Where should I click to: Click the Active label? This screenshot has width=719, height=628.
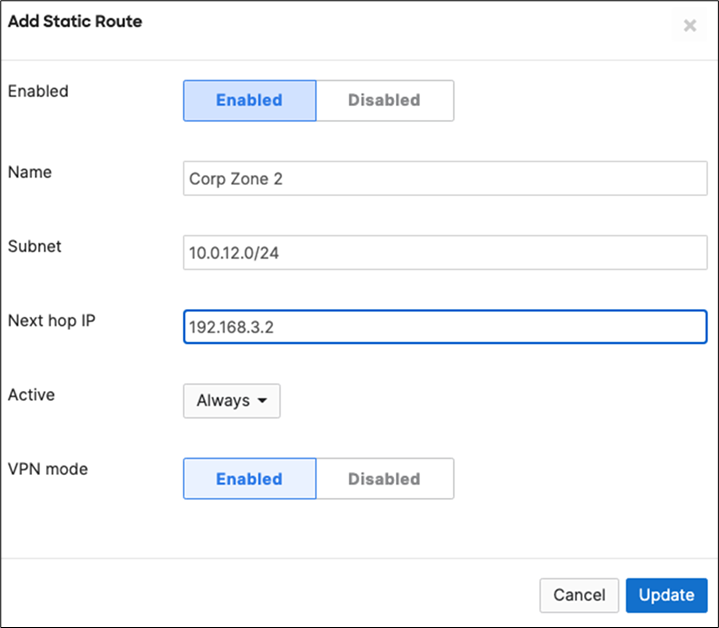[31, 395]
